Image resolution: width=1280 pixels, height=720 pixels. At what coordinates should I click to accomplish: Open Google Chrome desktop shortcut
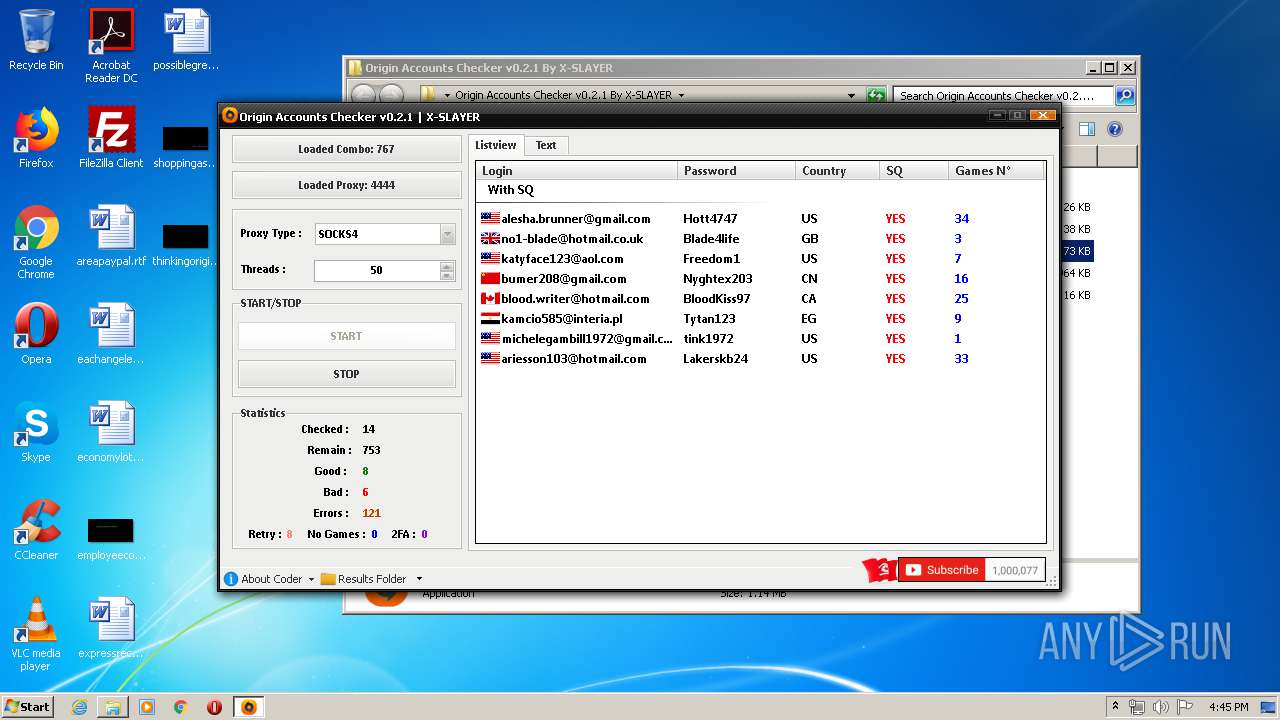(x=36, y=242)
